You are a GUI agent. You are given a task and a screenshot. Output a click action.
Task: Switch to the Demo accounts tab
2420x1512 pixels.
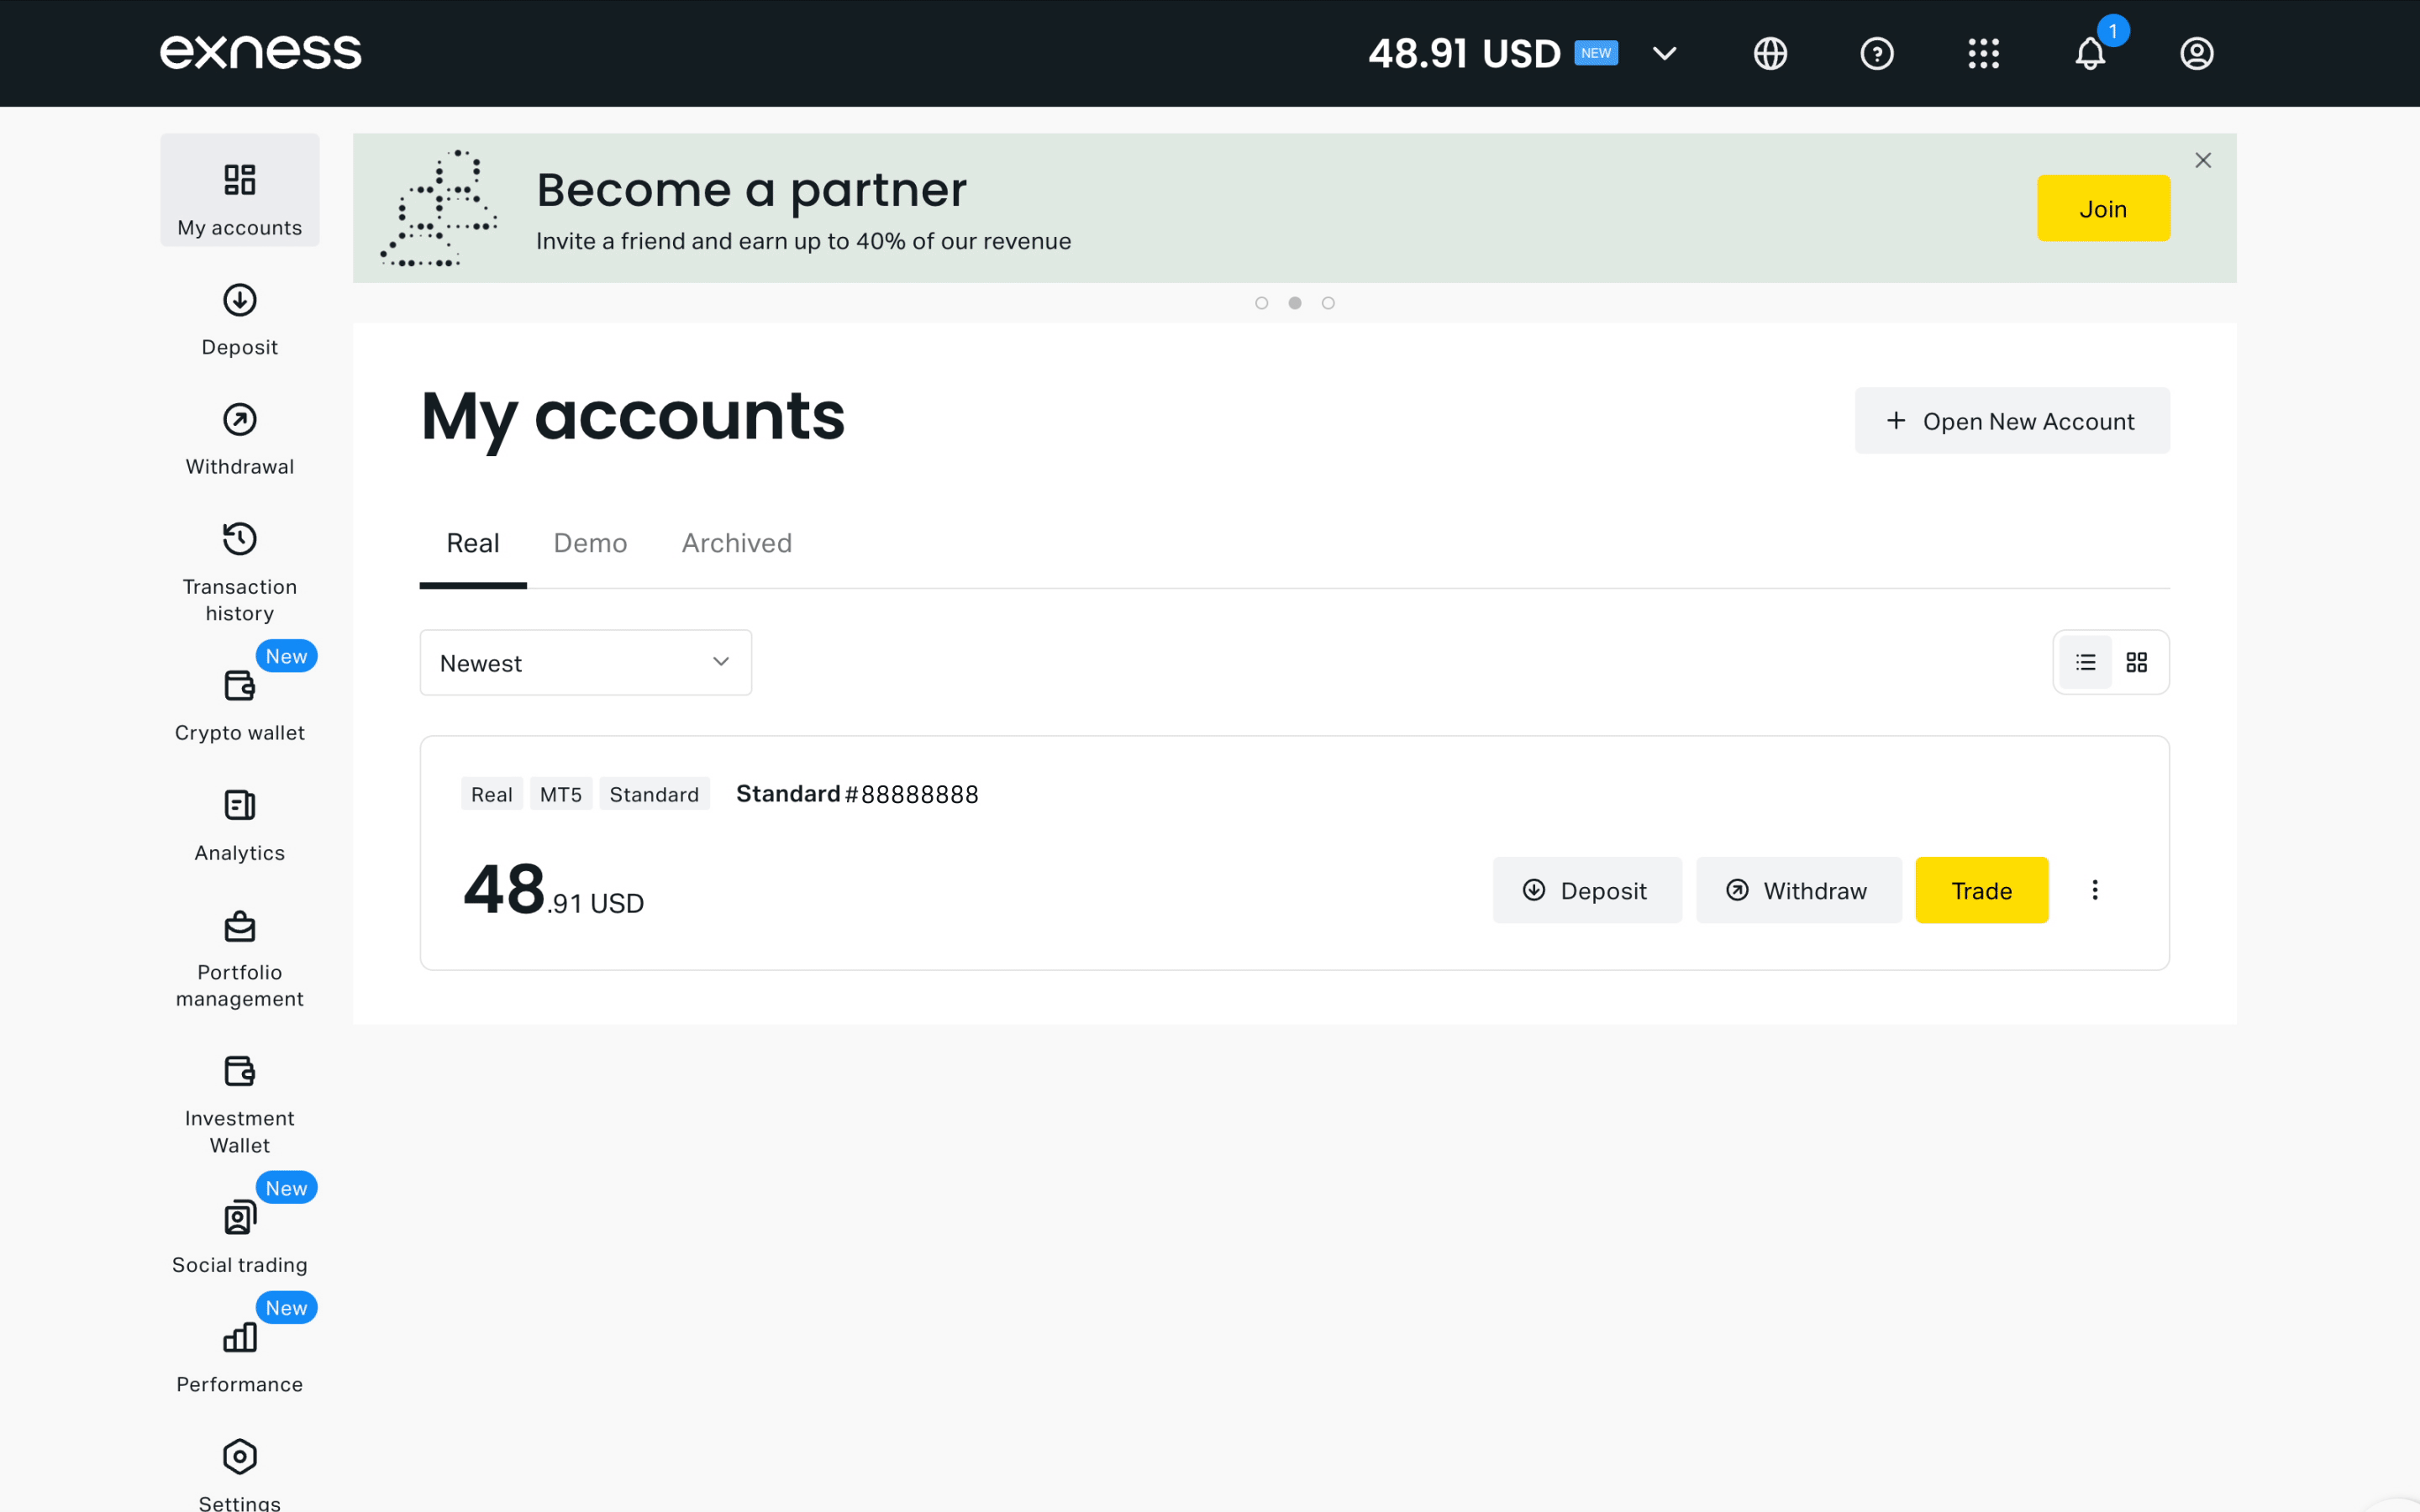[x=590, y=543]
